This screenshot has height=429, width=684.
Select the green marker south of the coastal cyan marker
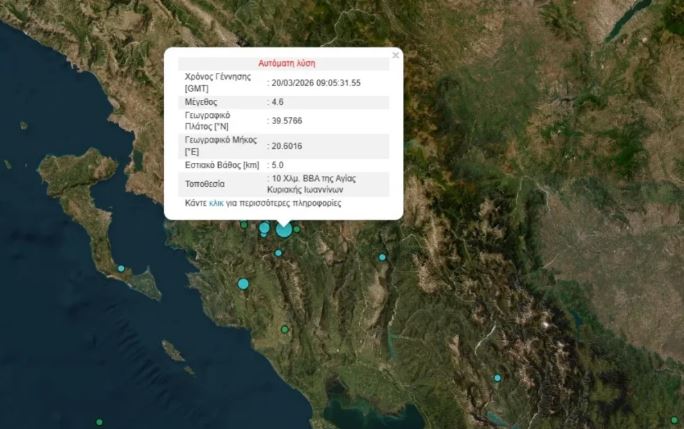tap(284, 330)
